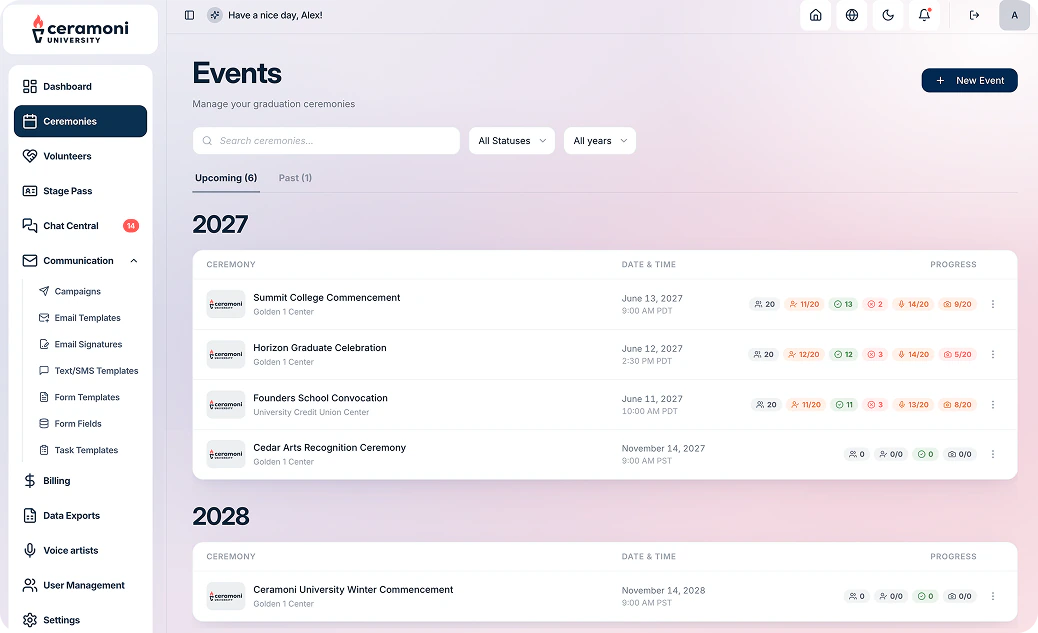
Task: Click Summit College 14/20 microphone badge
Action: [x=913, y=304]
